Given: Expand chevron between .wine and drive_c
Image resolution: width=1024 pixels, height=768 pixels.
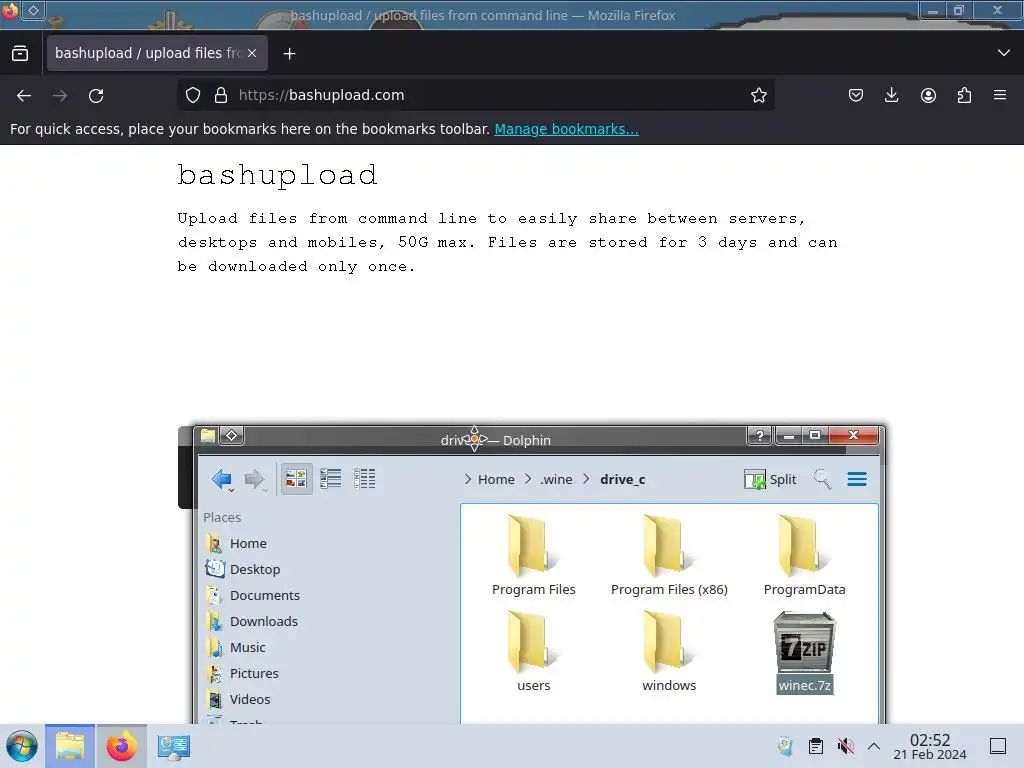Looking at the screenshot, I should pos(586,479).
